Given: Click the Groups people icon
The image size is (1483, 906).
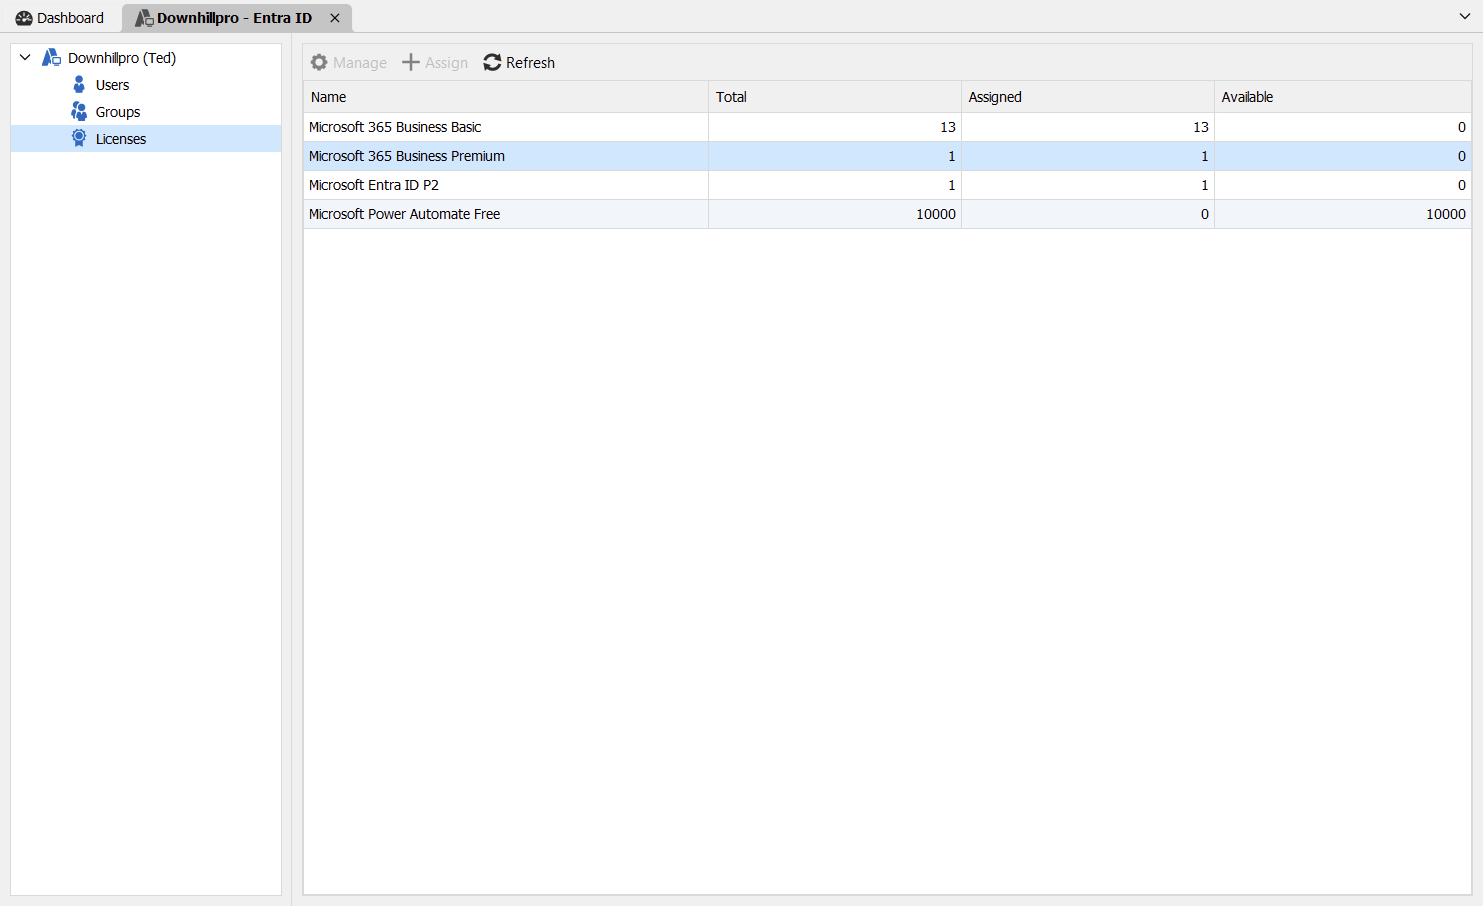Looking at the screenshot, I should coord(79,112).
